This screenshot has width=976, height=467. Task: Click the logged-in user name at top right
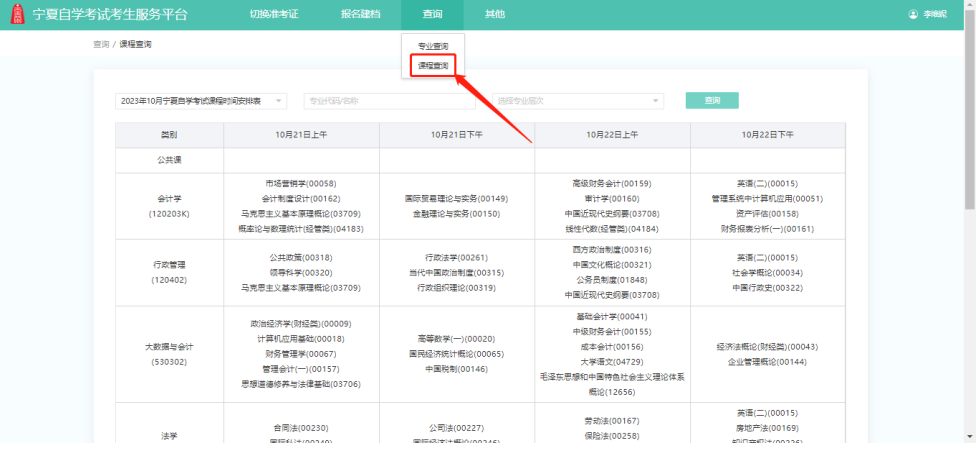click(x=935, y=14)
